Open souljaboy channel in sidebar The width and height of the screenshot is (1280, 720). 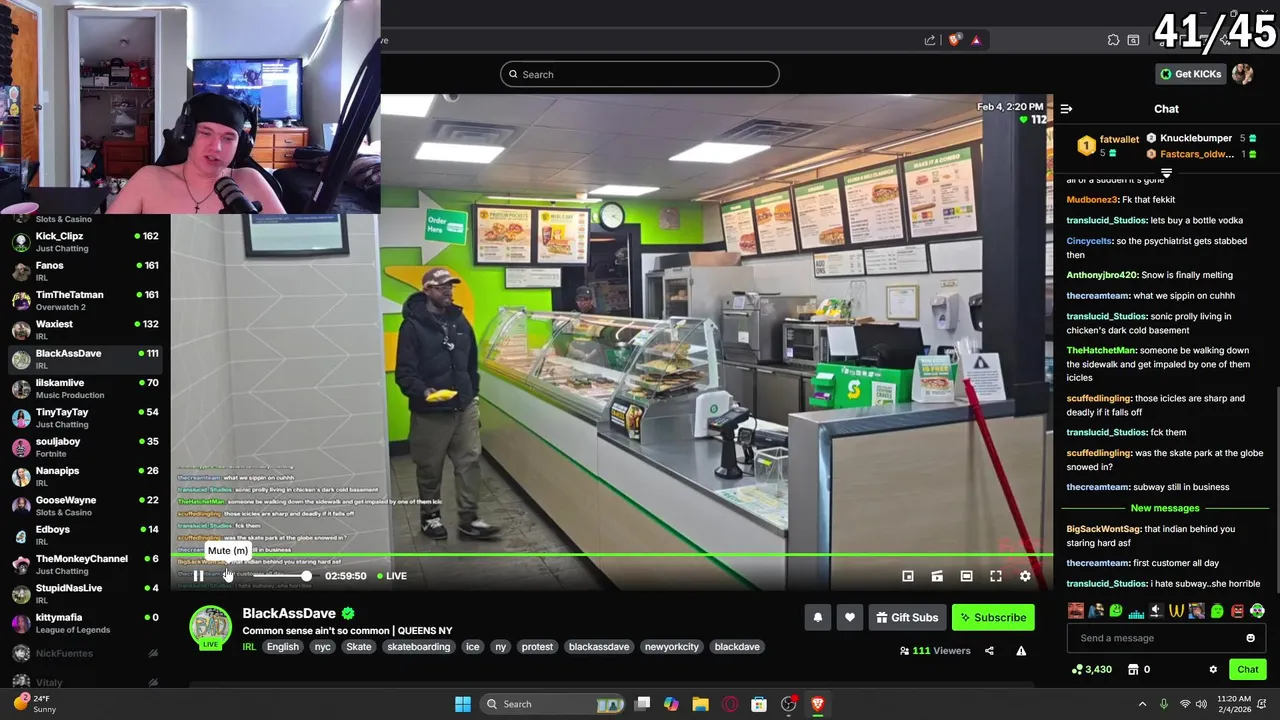85,447
